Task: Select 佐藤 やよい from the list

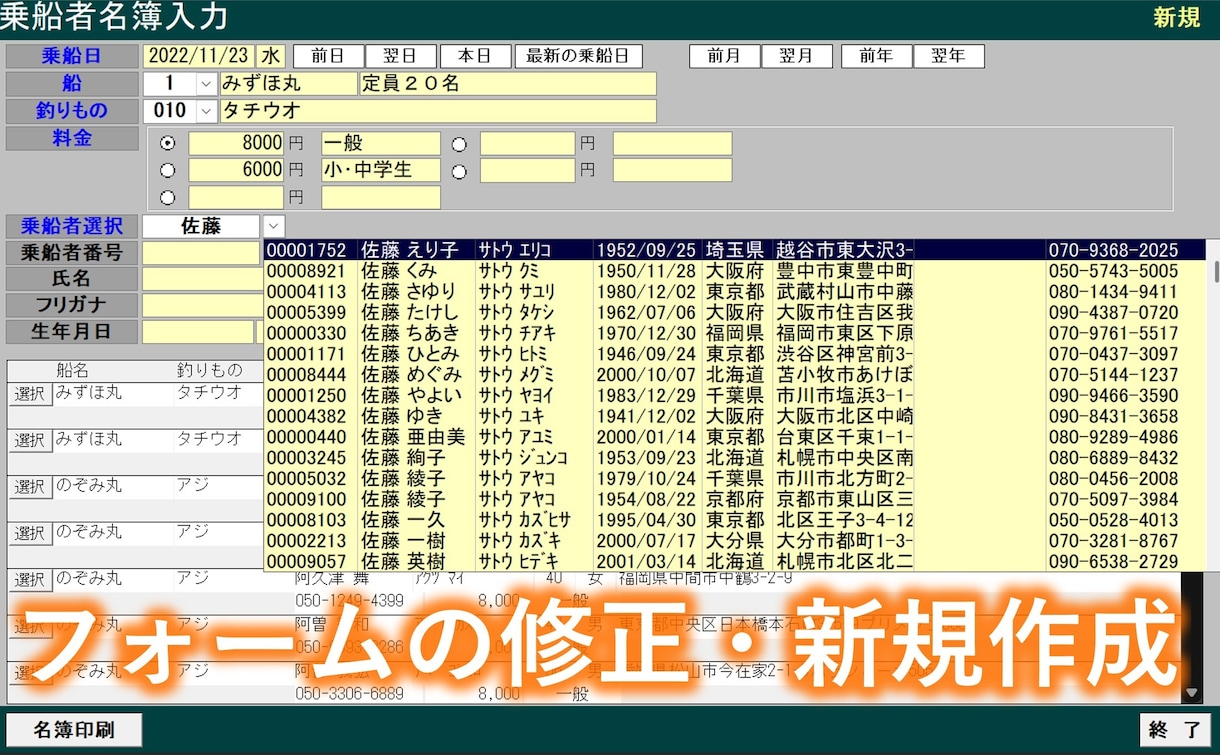Action: (x=735, y=396)
